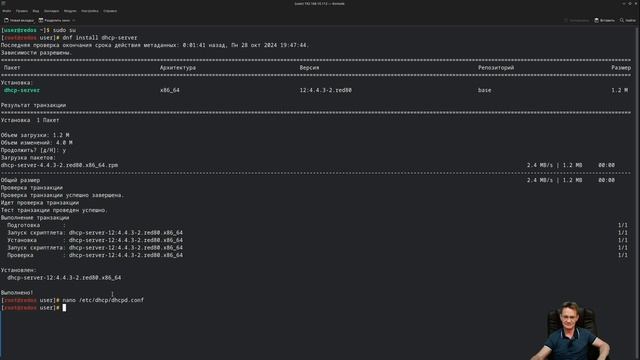The image size is (640, 360).
Task: Open the Файл menu
Action: tap(7, 11)
